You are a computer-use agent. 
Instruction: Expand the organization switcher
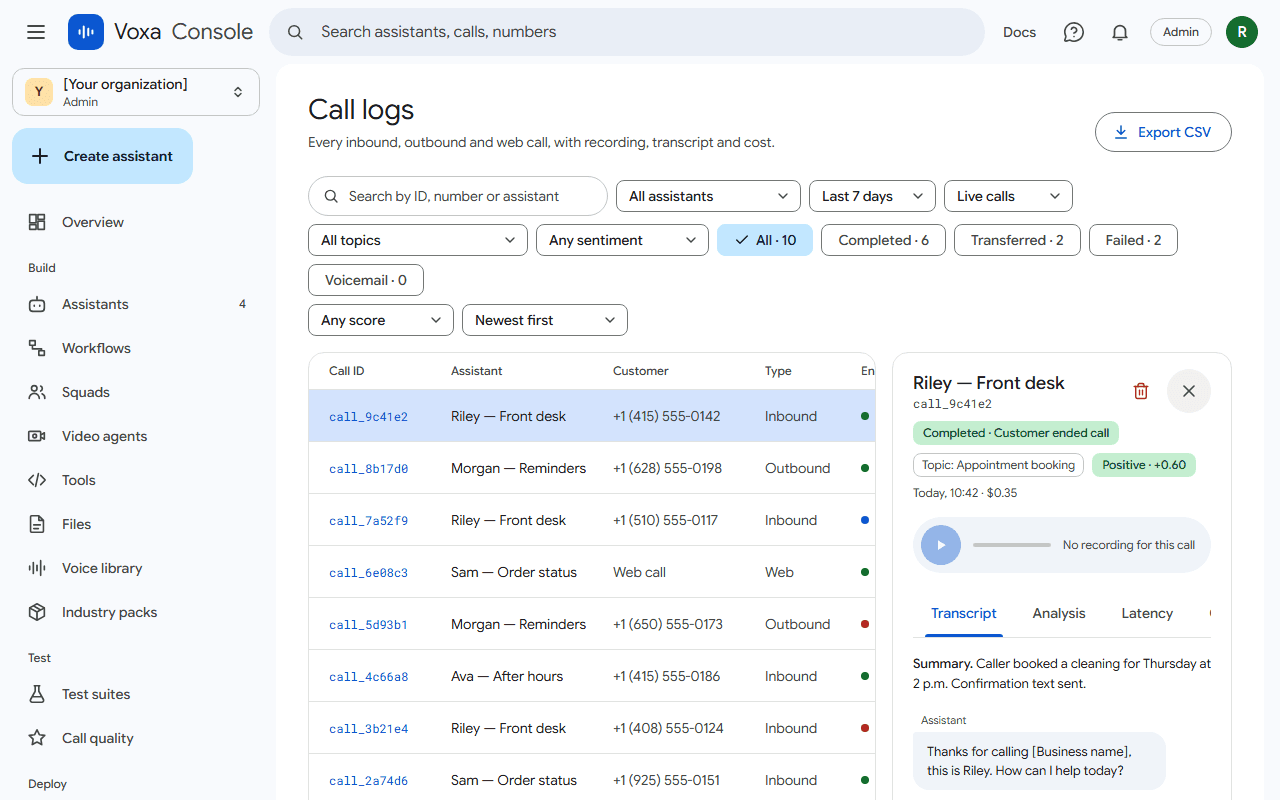[x=136, y=92]
